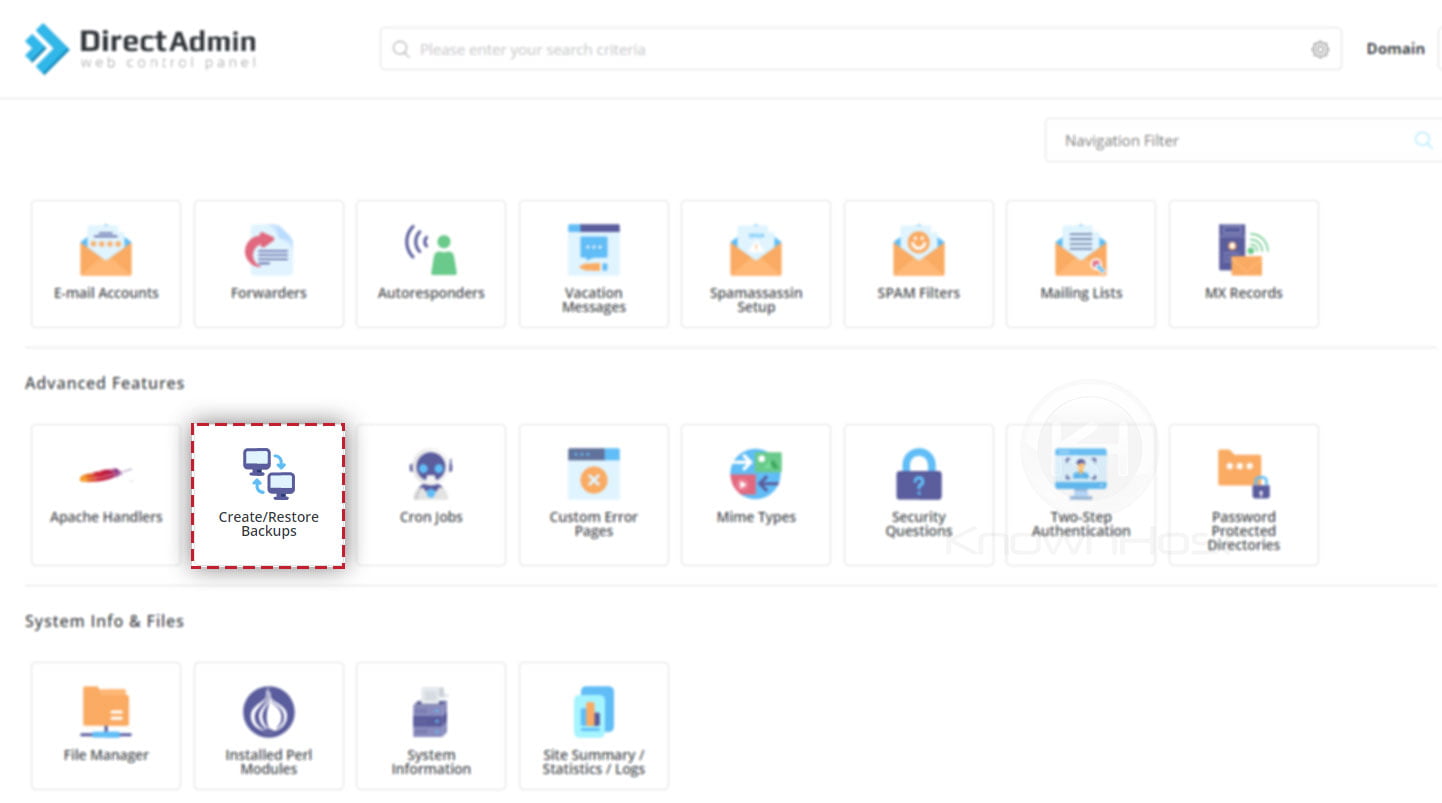
Task: View MX Records configuration
Action: pyautogui.click(x=1243, y=263)
